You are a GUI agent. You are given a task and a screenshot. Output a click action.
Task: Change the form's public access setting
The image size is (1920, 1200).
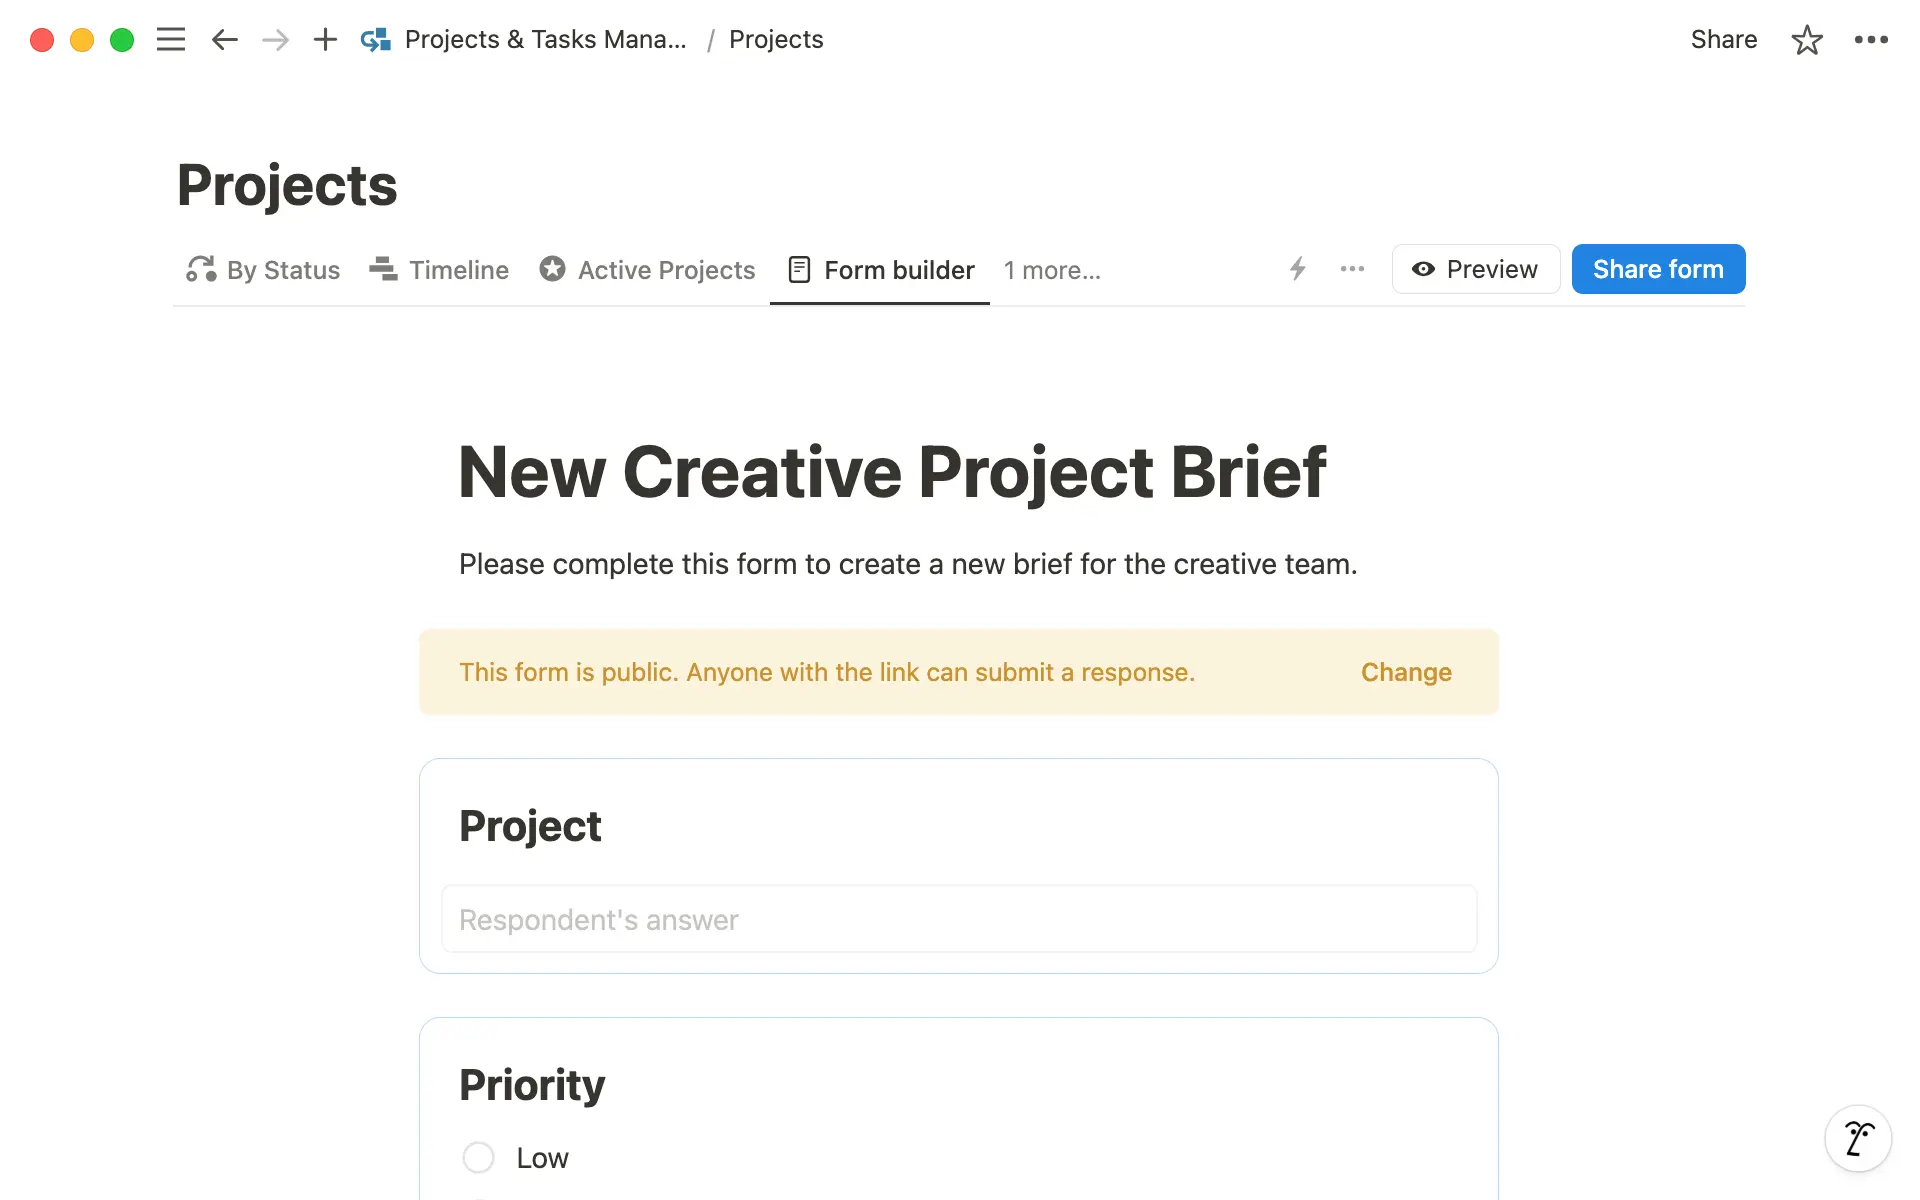pyautogui.click(x=1406, y=672)
